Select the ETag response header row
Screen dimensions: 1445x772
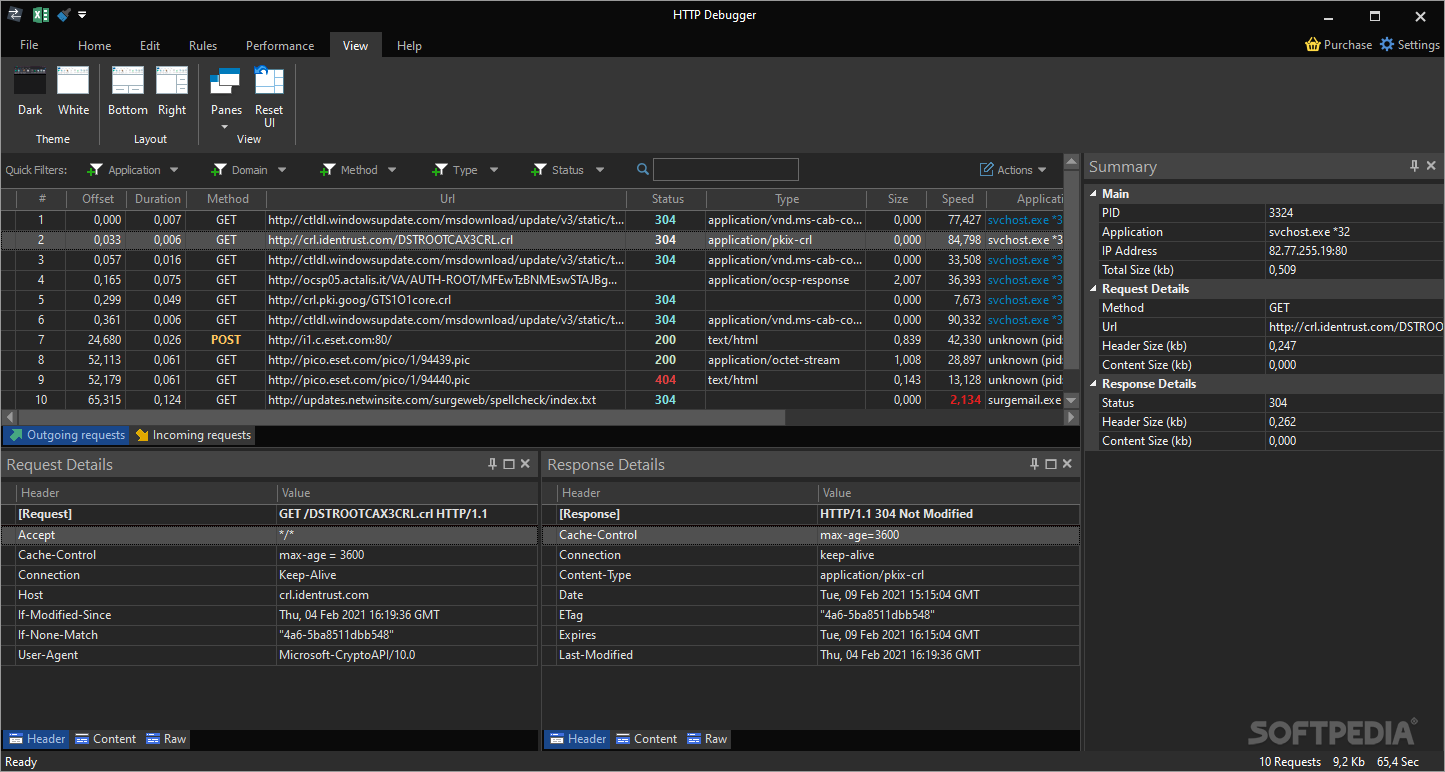coord(811,615)
